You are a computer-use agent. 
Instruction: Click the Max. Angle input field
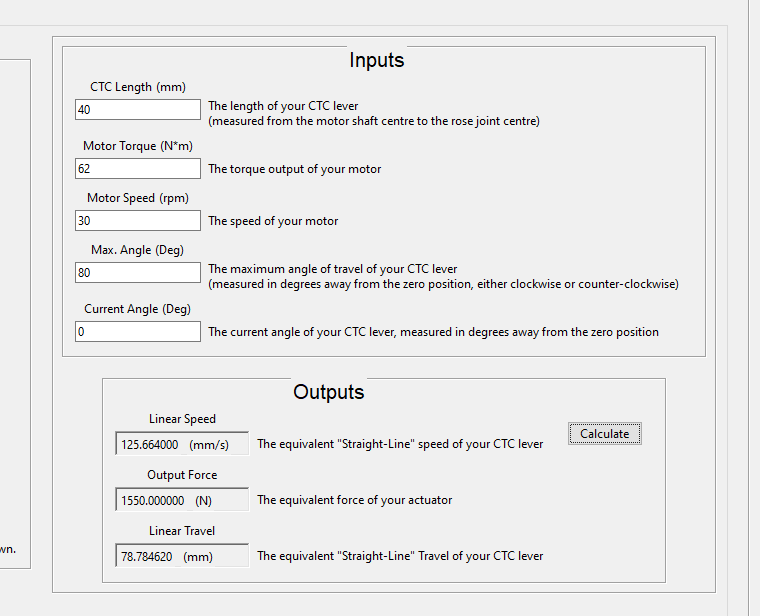tap(138, 272)
